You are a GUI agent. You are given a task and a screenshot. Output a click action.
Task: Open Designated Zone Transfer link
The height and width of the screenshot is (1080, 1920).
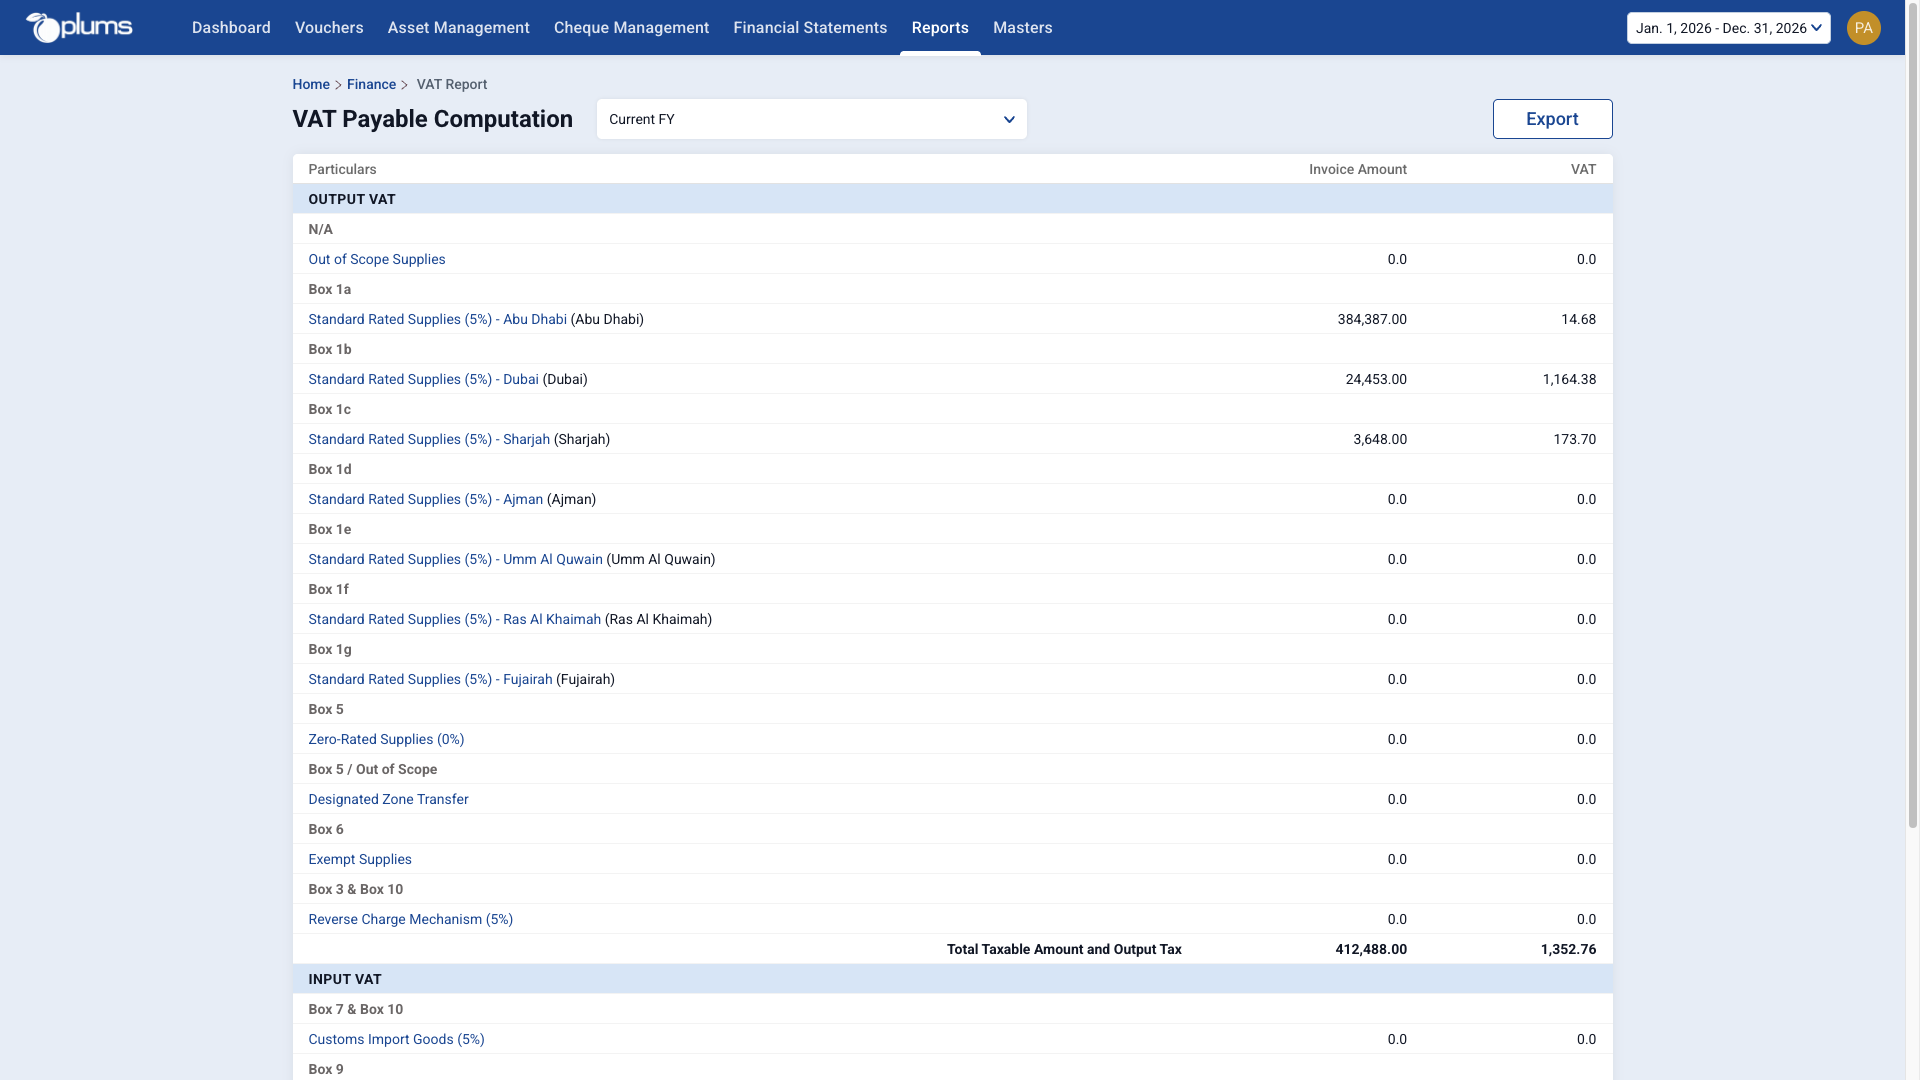388,799
